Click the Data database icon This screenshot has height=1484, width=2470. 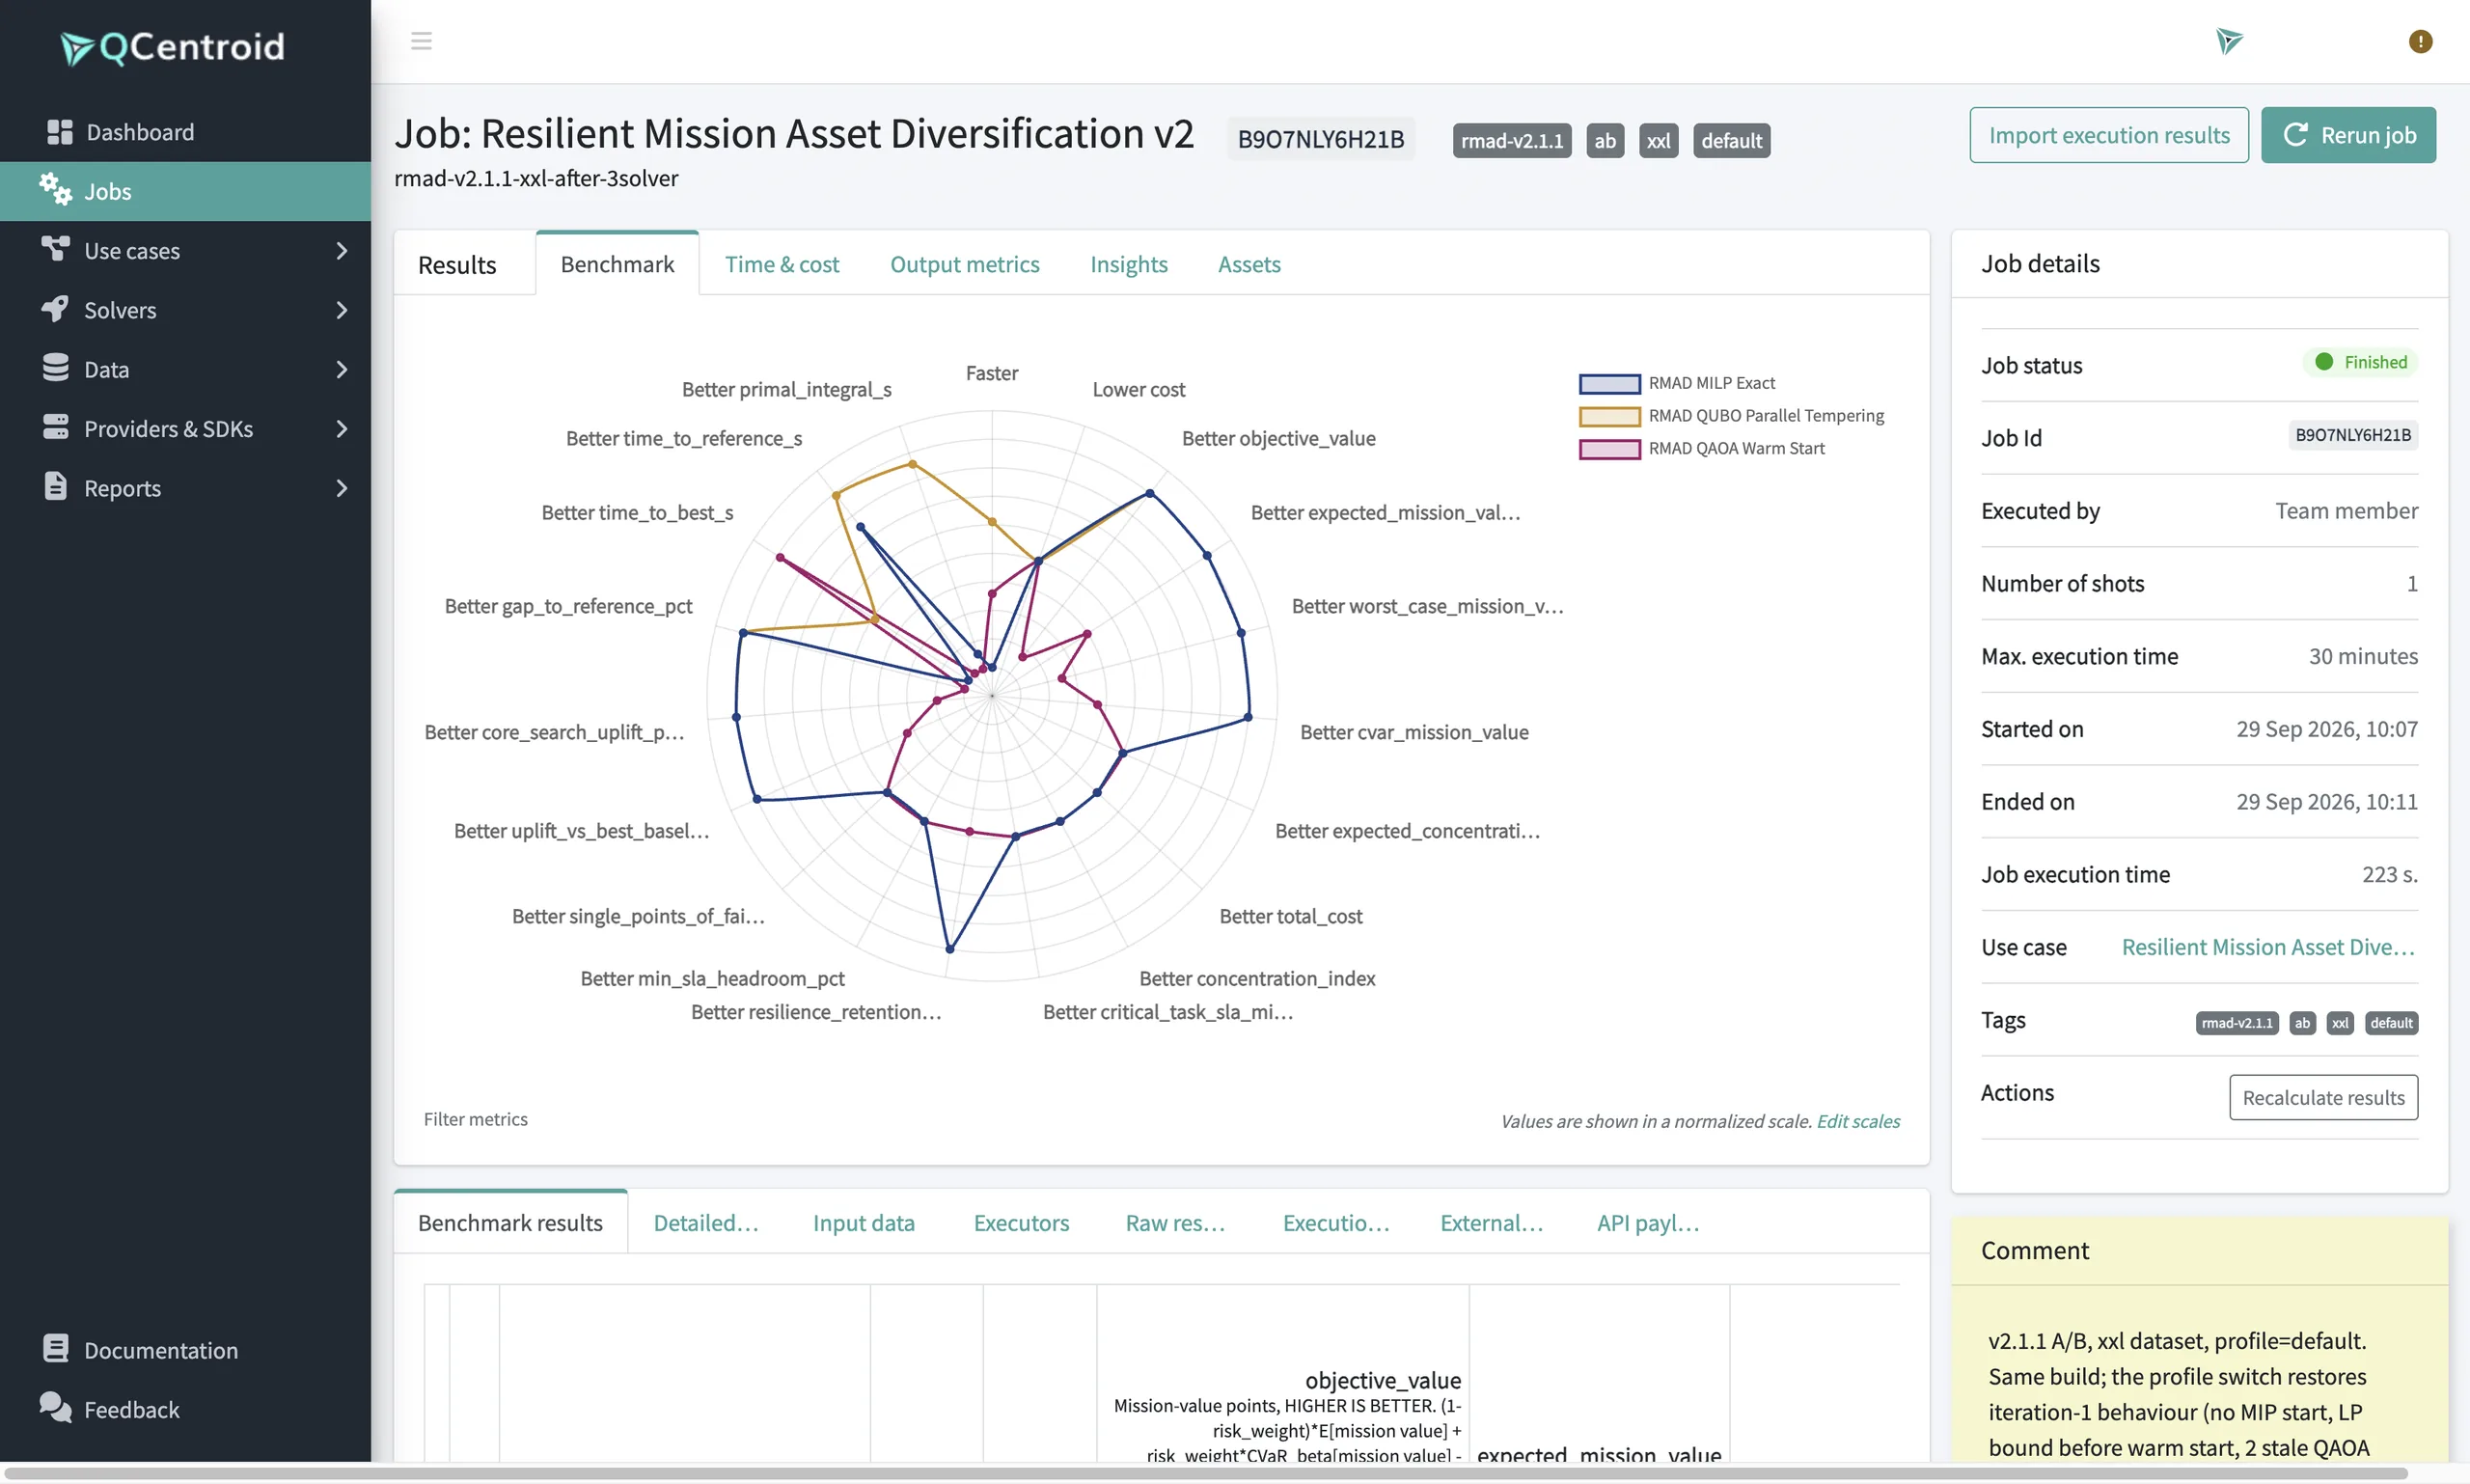click(56, 368)
